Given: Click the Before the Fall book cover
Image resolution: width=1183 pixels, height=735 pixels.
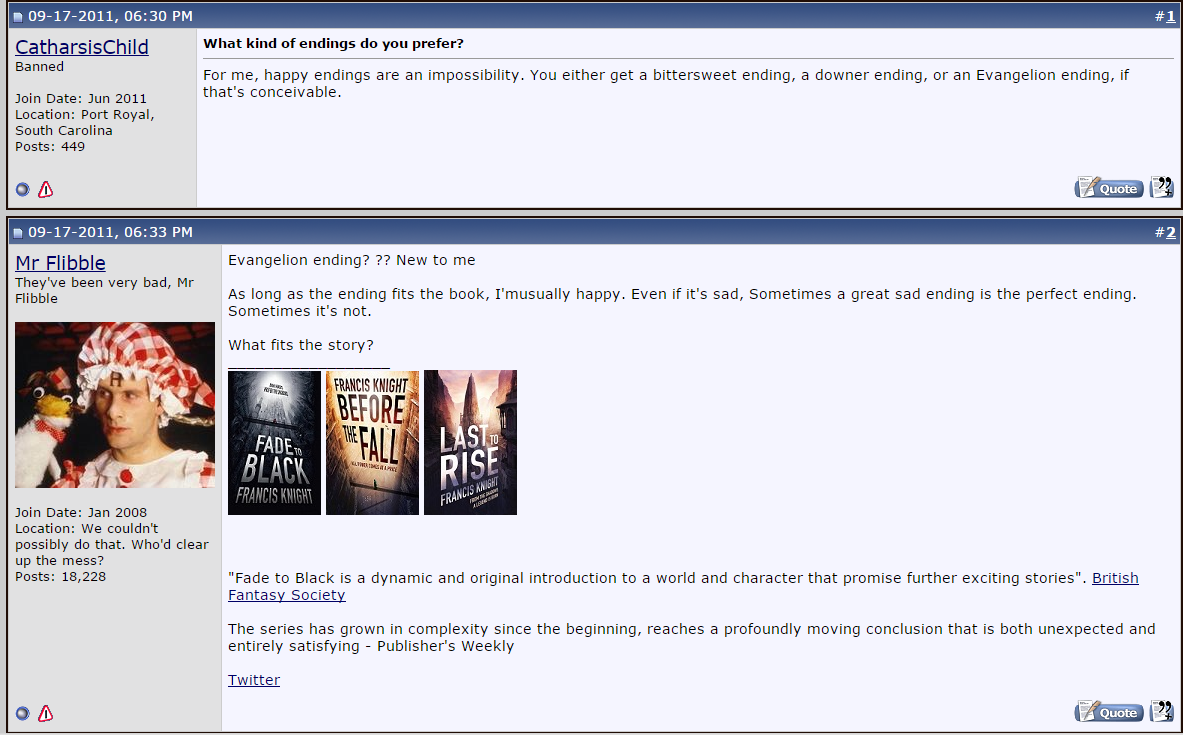Looking at the screenshot, I should (372, 442).
